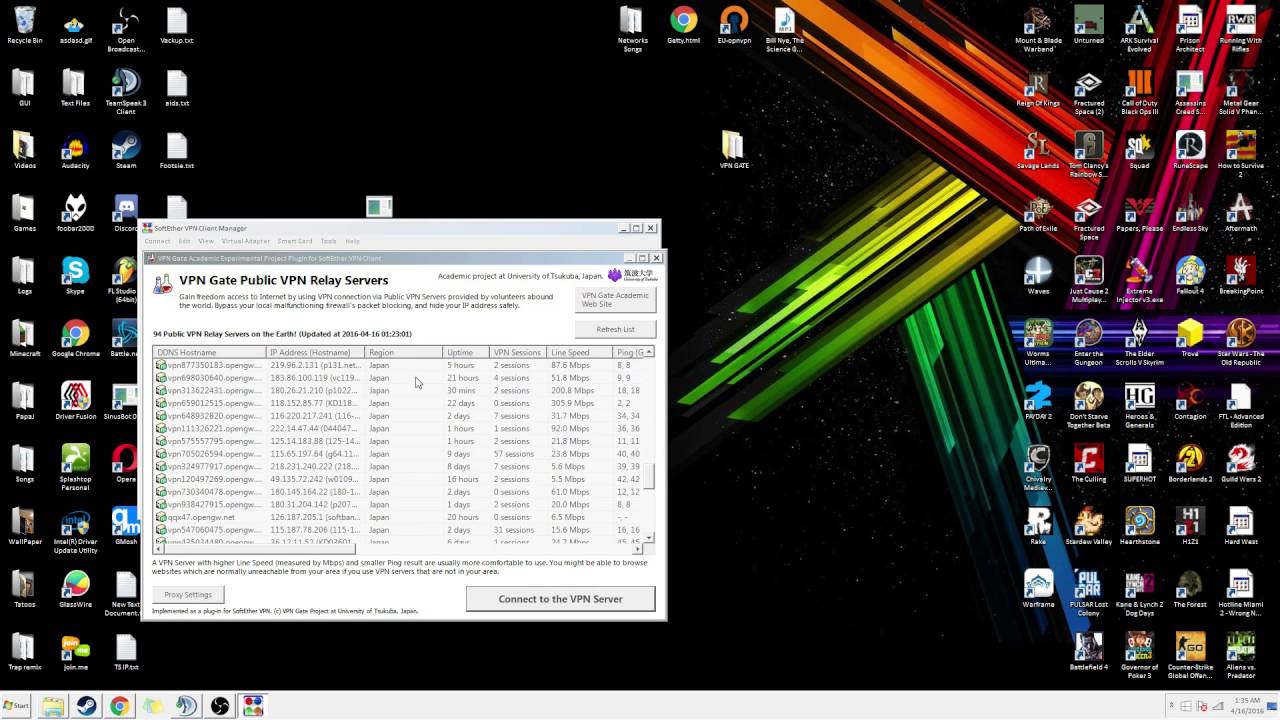This screenshot has height=720, width=1280.
Task: Select the qqx47.opengw.net server row
Action: click(x=399, y=517)
